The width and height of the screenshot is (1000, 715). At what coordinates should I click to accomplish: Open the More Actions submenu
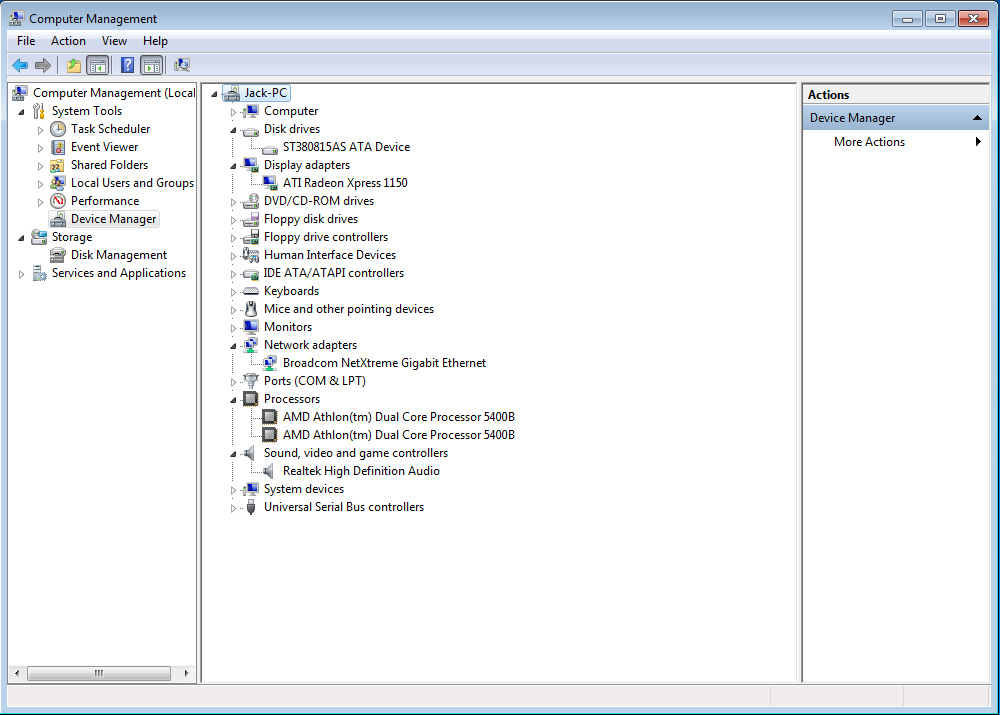[895, 142]
